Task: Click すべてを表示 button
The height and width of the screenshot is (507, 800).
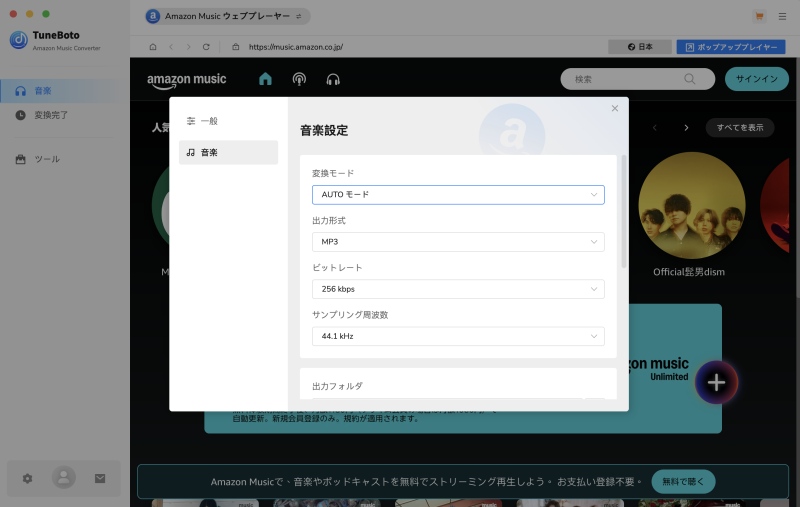Action: click(740, 128)
